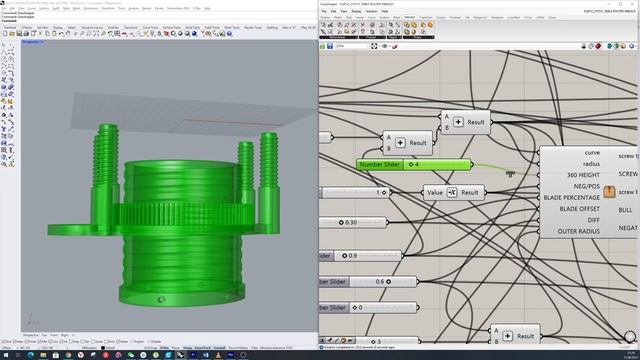The width and height of the screenshot is (640, 360).
Task: Click the last blue sphere icon on Grasshopper canvas toolbar
Action: pos(631,46)
